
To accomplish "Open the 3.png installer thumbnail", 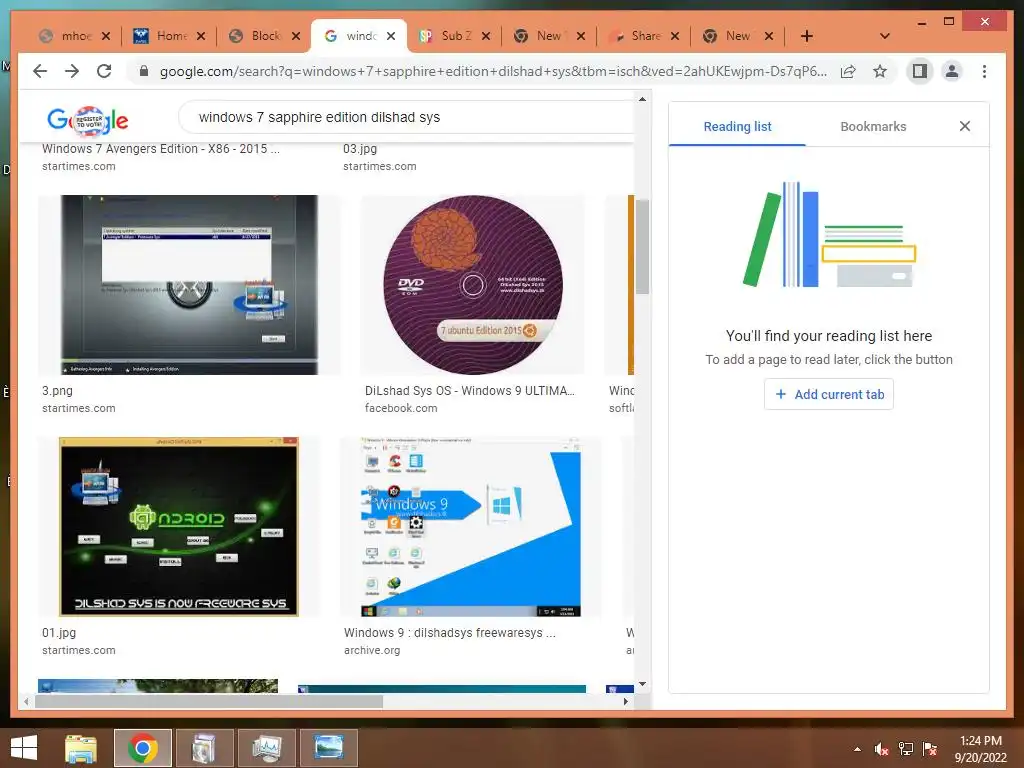I will tap(189, 285).
